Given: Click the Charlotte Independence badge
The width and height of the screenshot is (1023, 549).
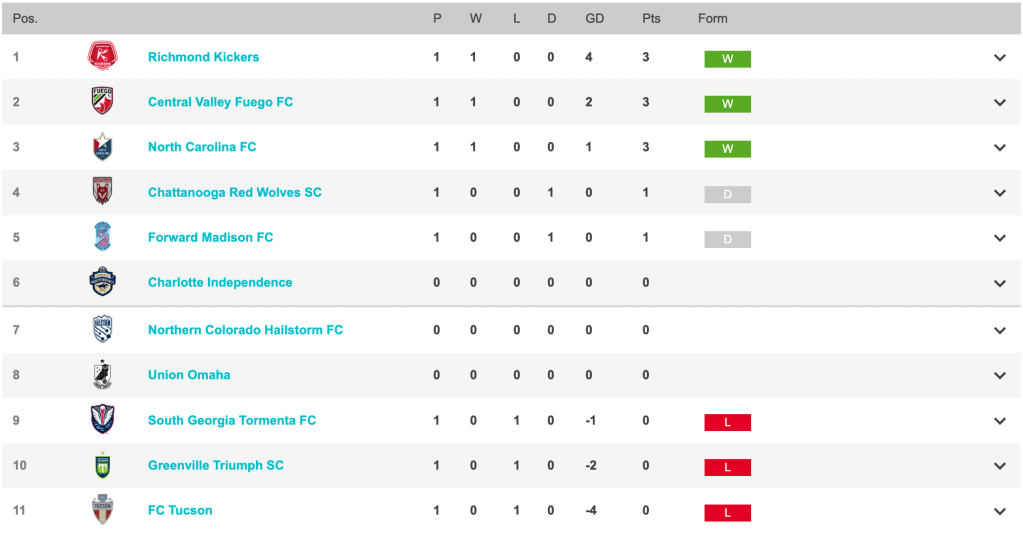Looking at the screenshot, I should [x=102, y=281].
